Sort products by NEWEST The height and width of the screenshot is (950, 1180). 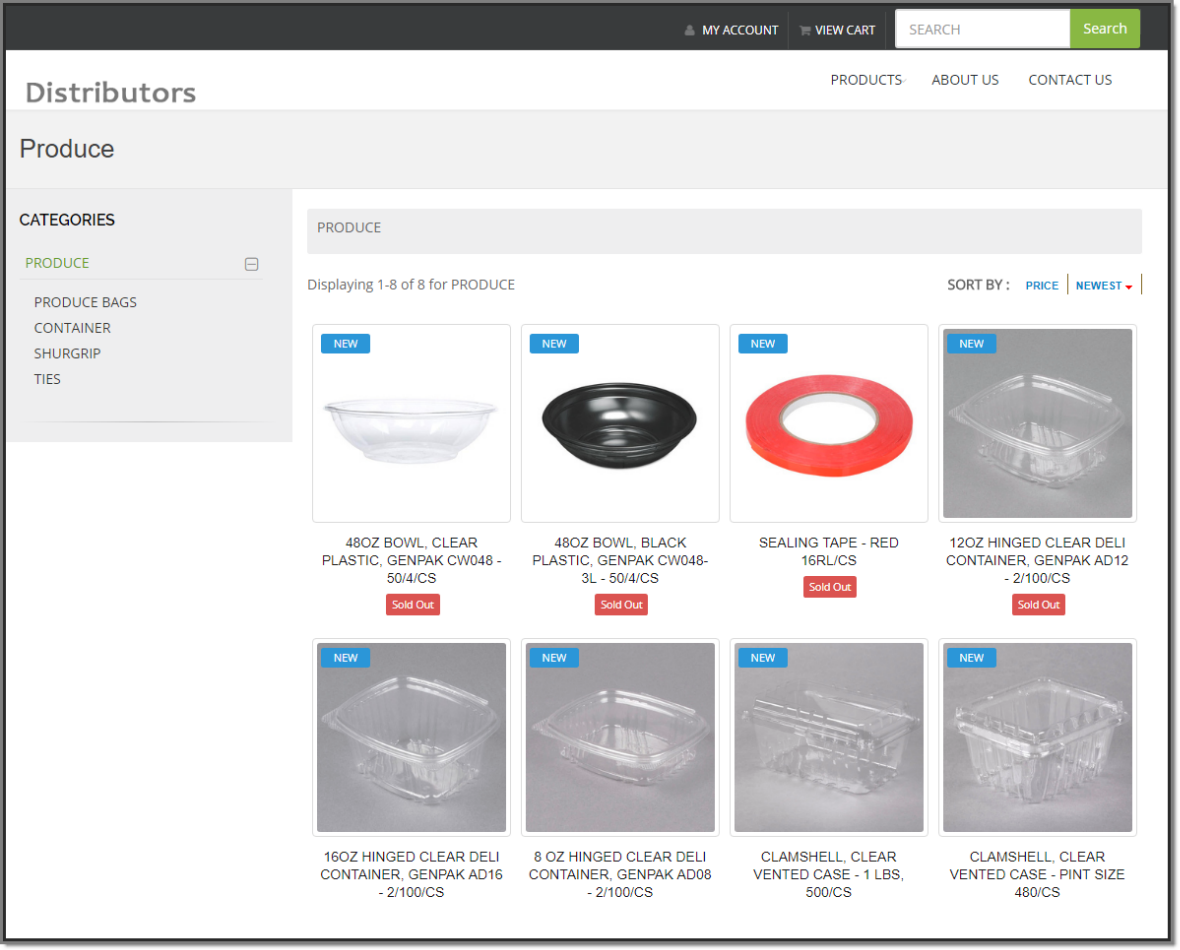(1098, 285)
